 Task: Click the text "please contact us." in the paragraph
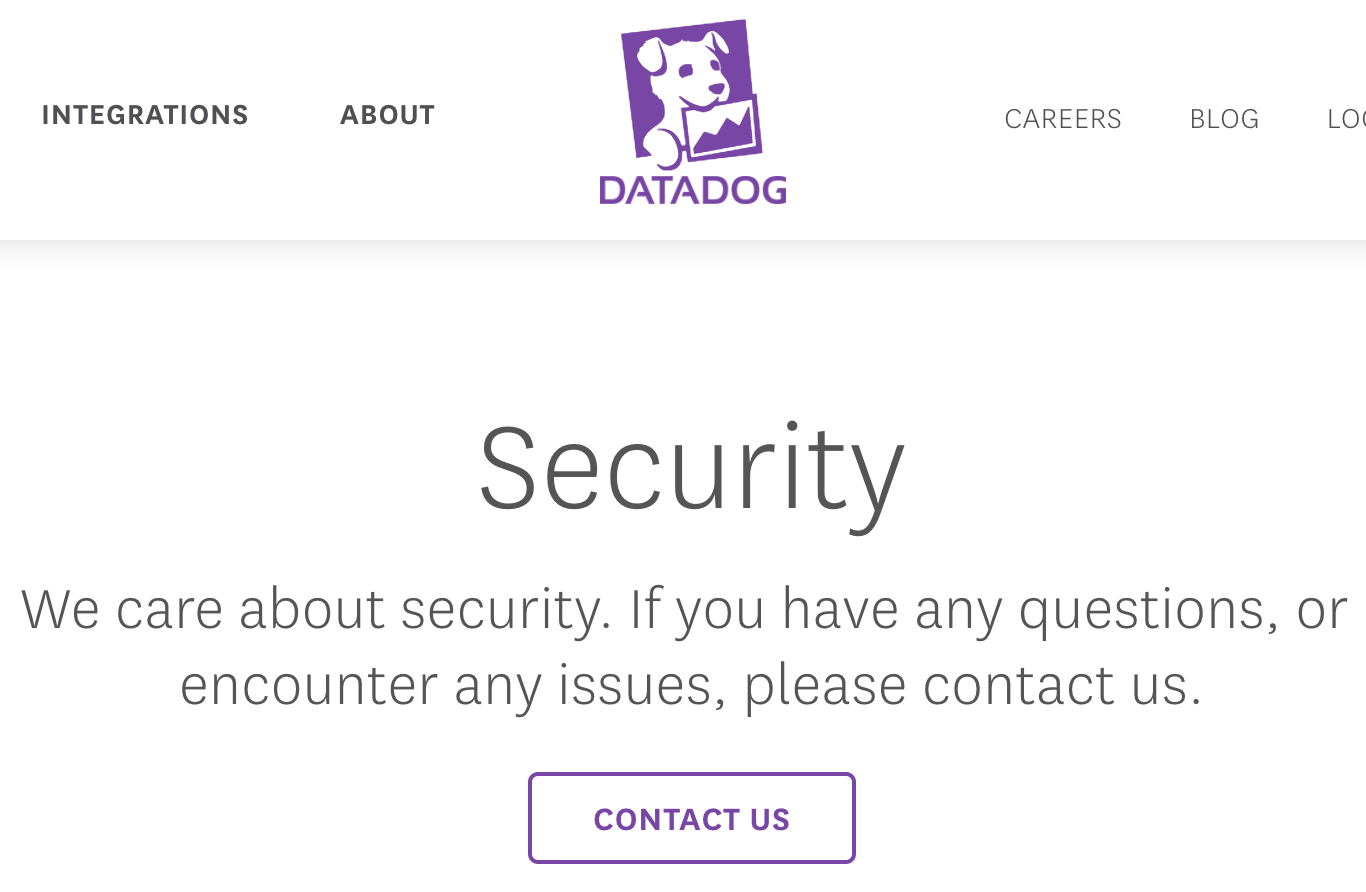pos(972,686)
